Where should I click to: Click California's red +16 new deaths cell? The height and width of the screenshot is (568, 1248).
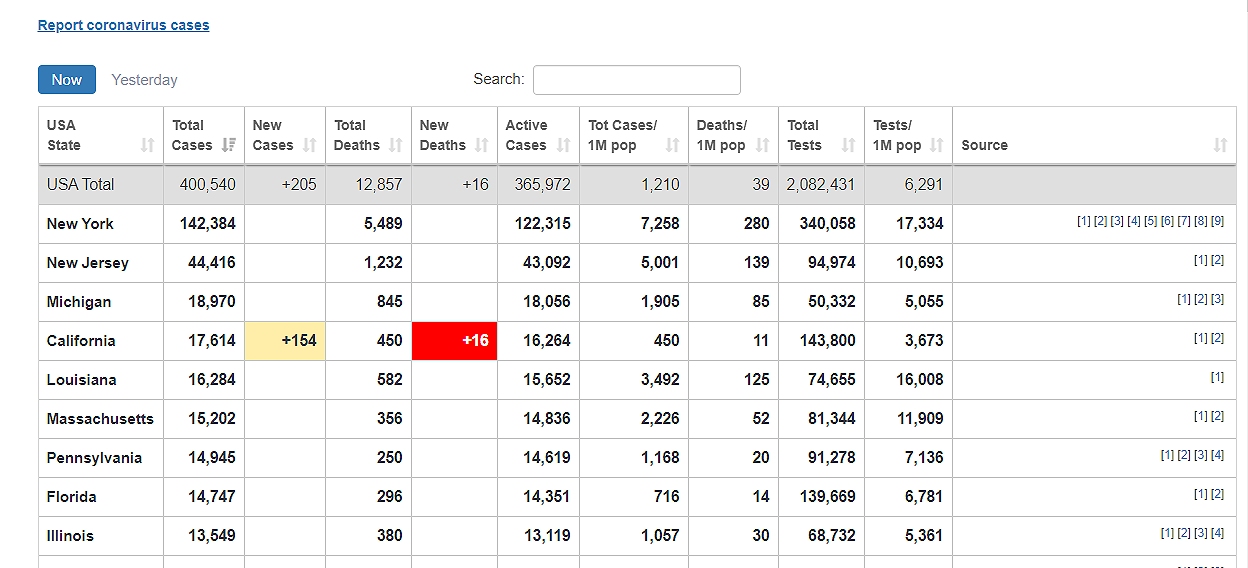(454, 341)
